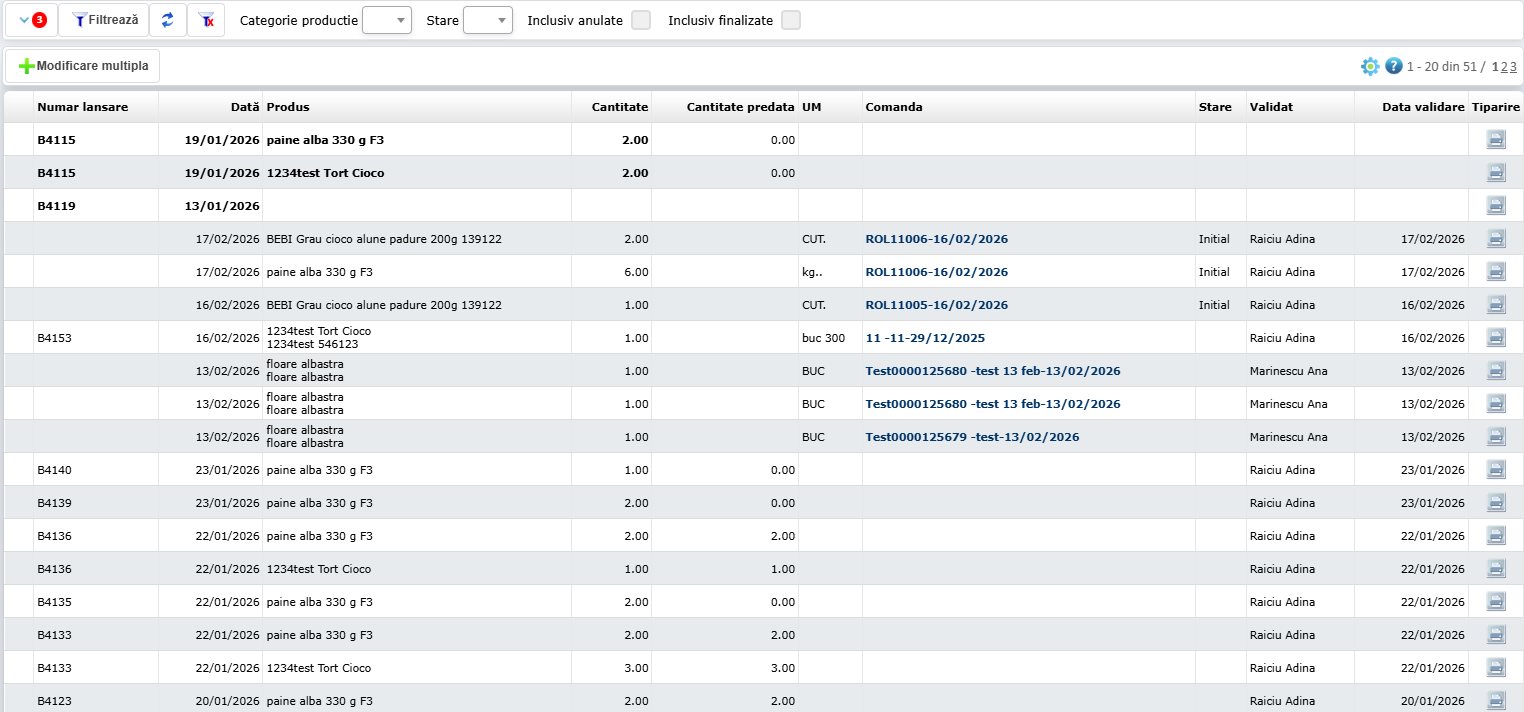1524x712 pixels.
Task: Enable the Inclusiv anulate checkbox
Action: coord(641,20)
